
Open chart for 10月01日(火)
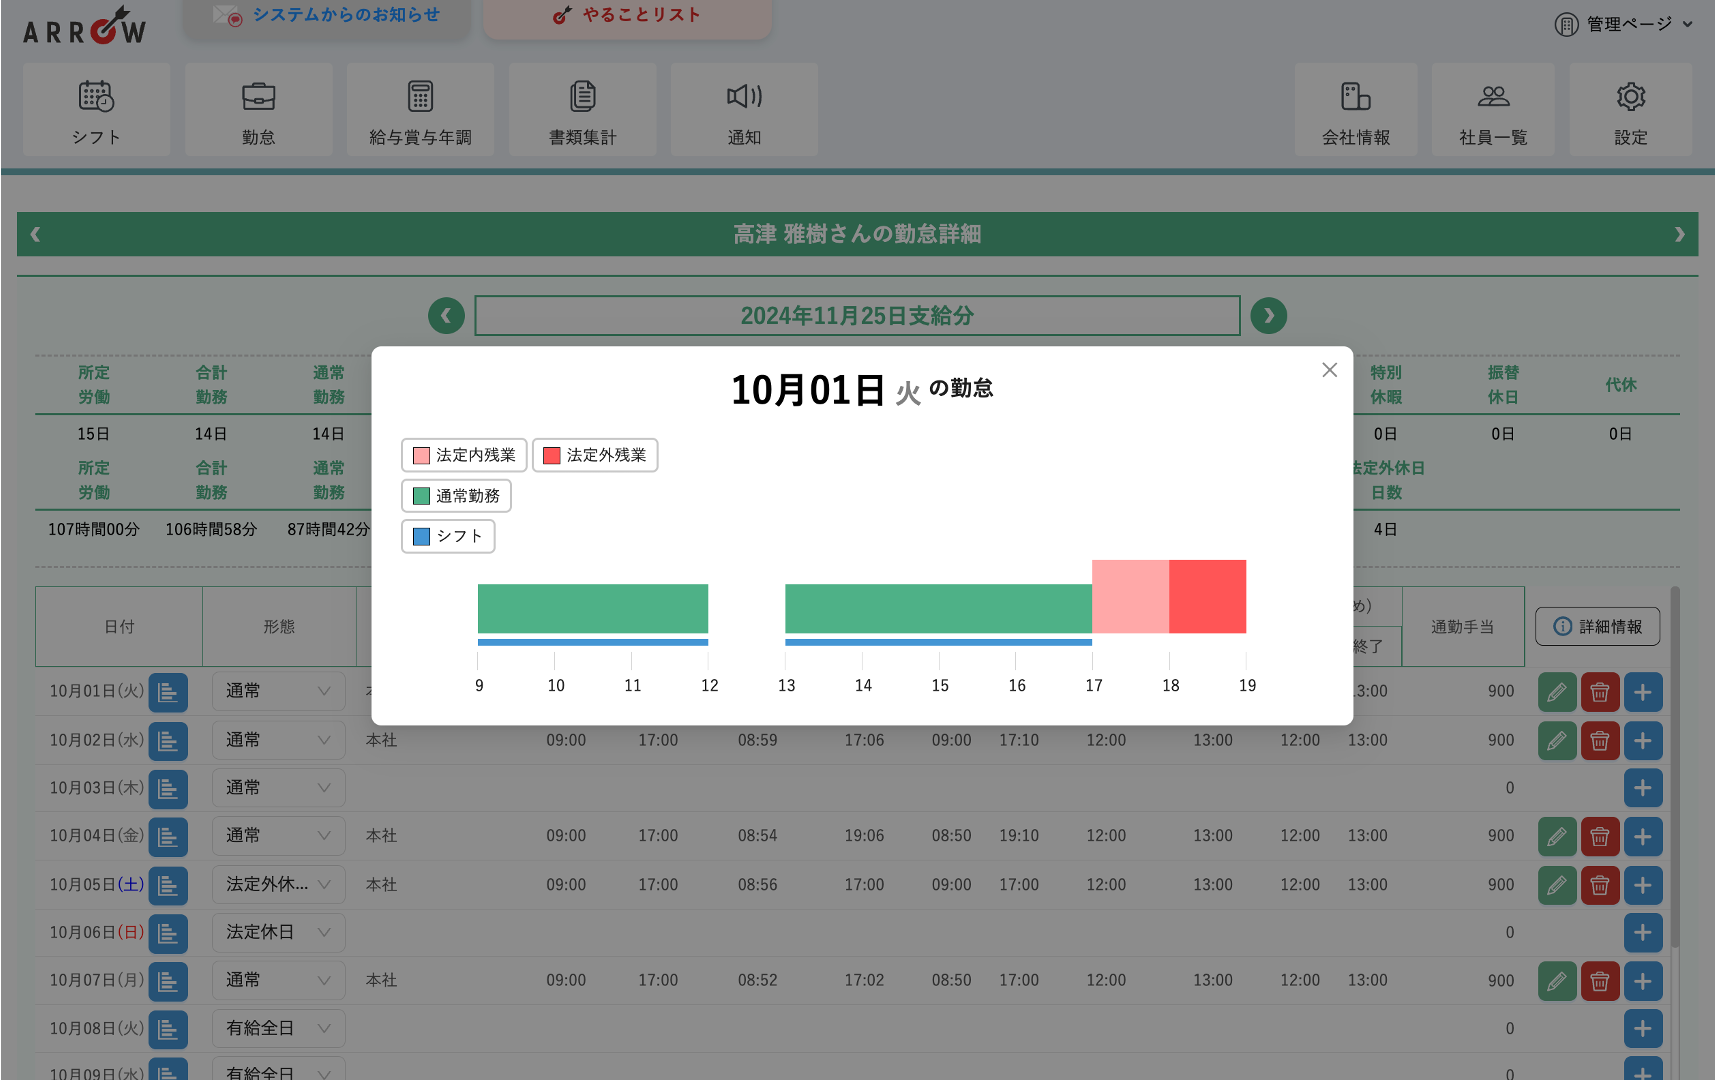168,692
